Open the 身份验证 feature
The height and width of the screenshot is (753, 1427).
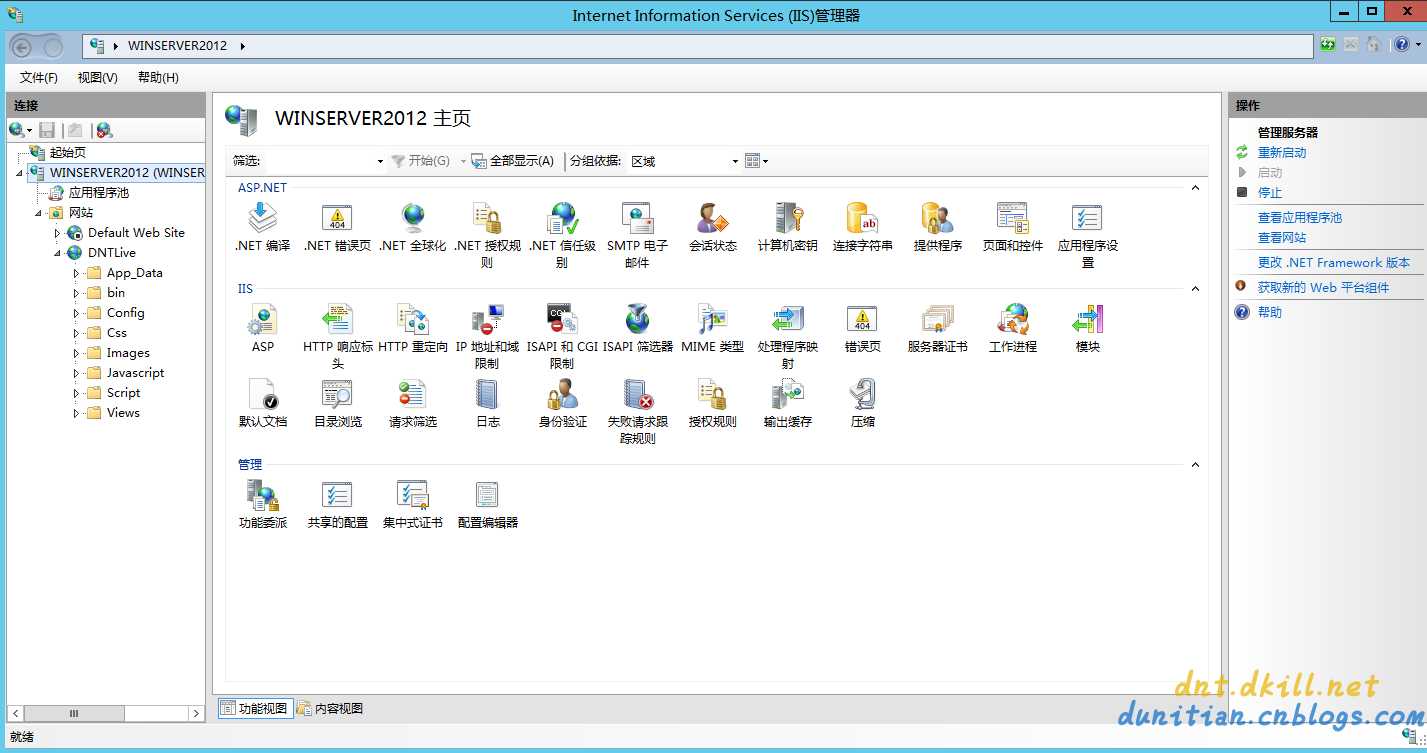562,403
